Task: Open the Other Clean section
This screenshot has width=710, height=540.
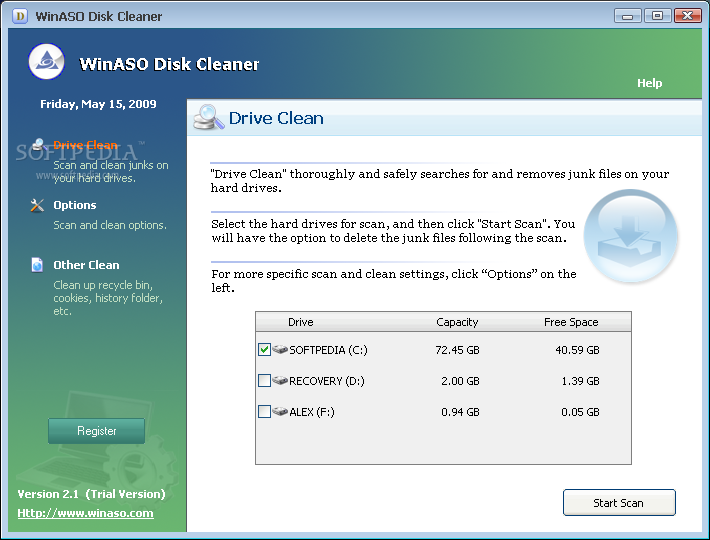Action: point(86,265)
